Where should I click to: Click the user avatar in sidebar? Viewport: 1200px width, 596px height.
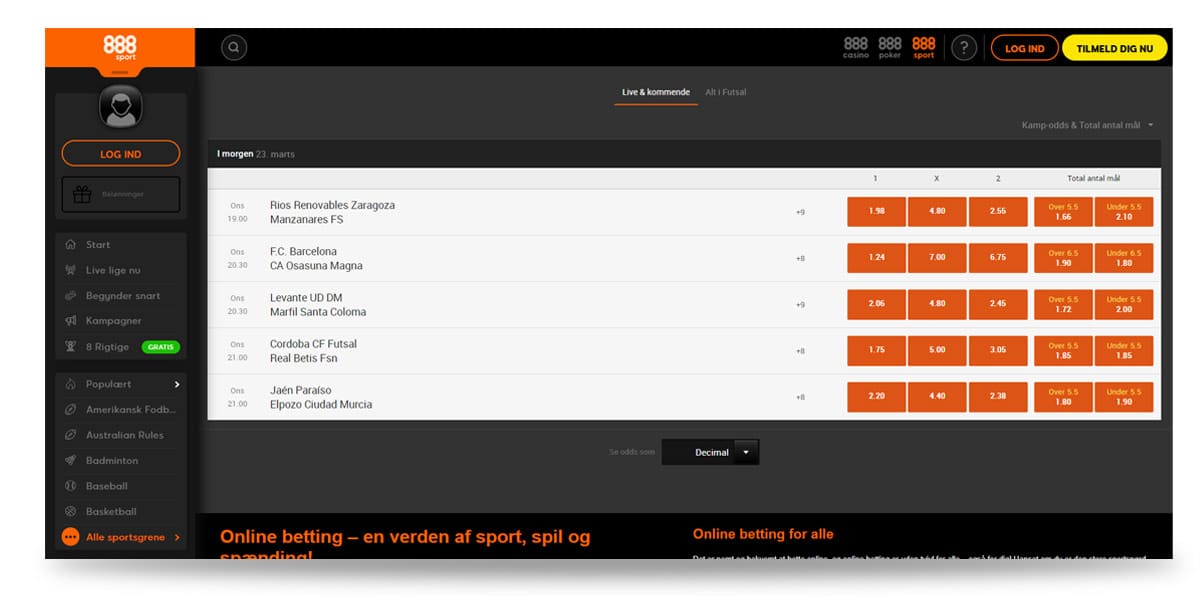tap(121, 106)
